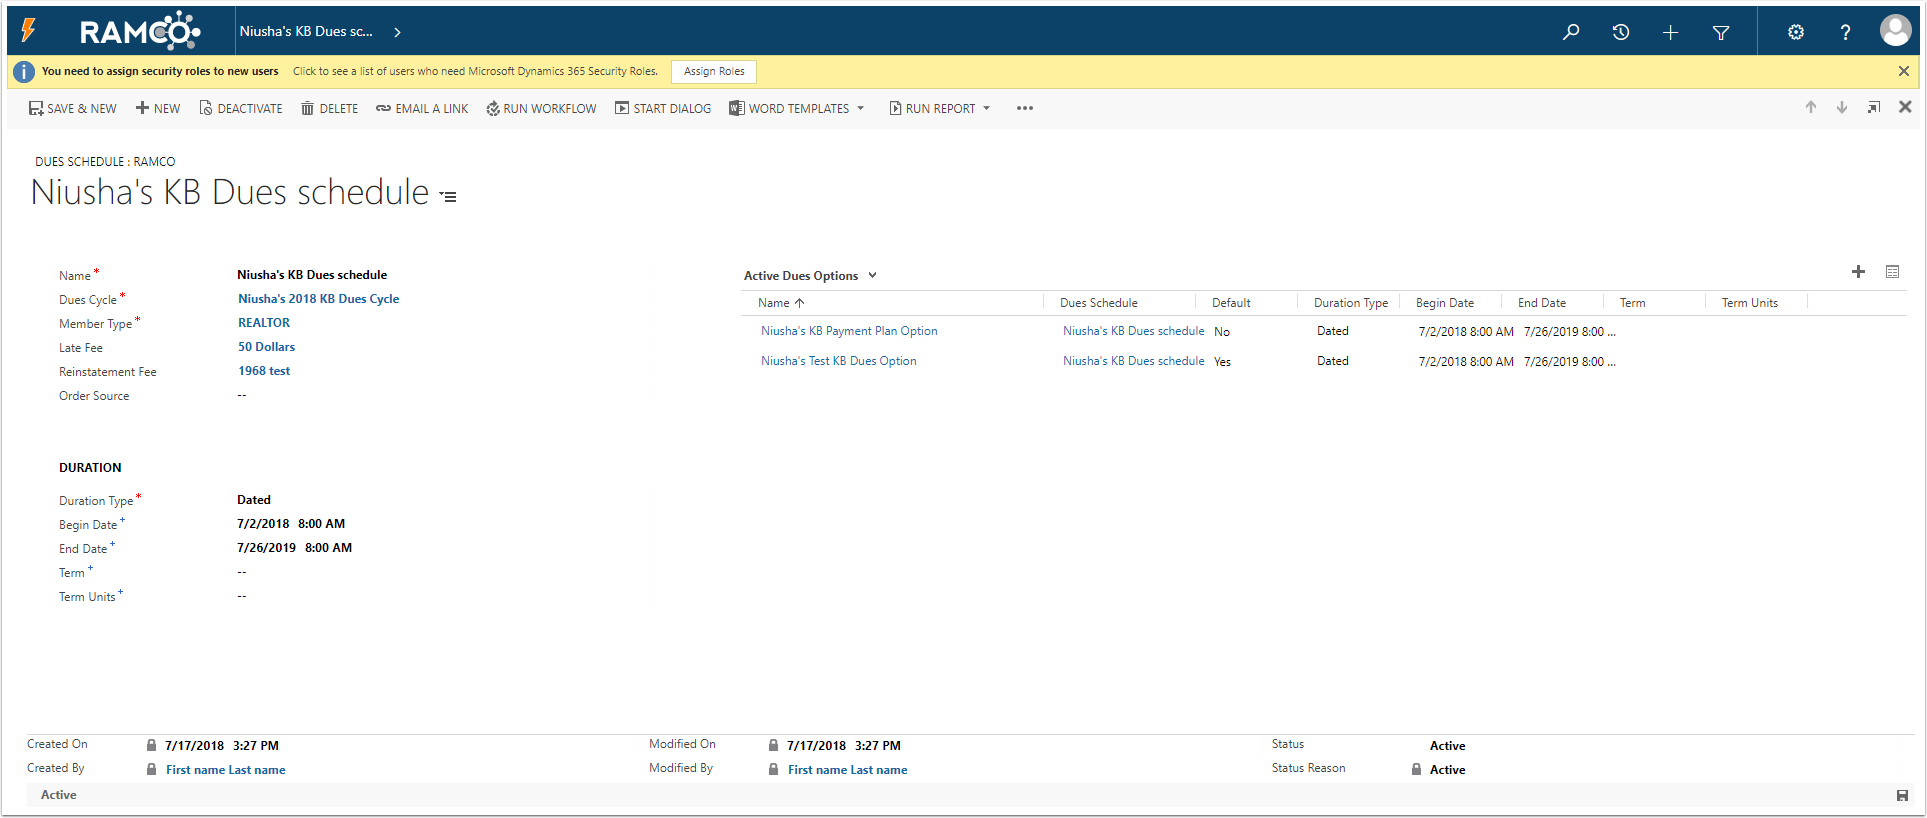Click Start Dialog
1927x818 pixels.
pyautogui.click(x=663, y=108)
